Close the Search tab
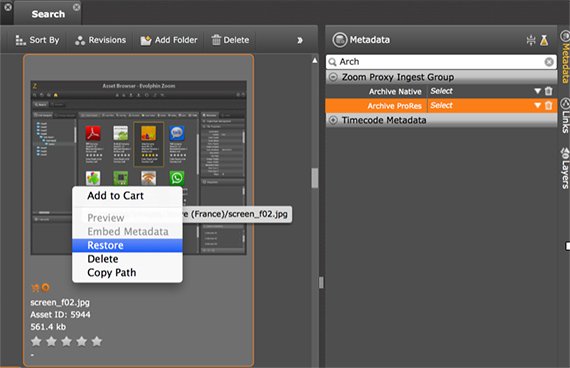This screenshot has width=570, height=368. pos(76,7)
